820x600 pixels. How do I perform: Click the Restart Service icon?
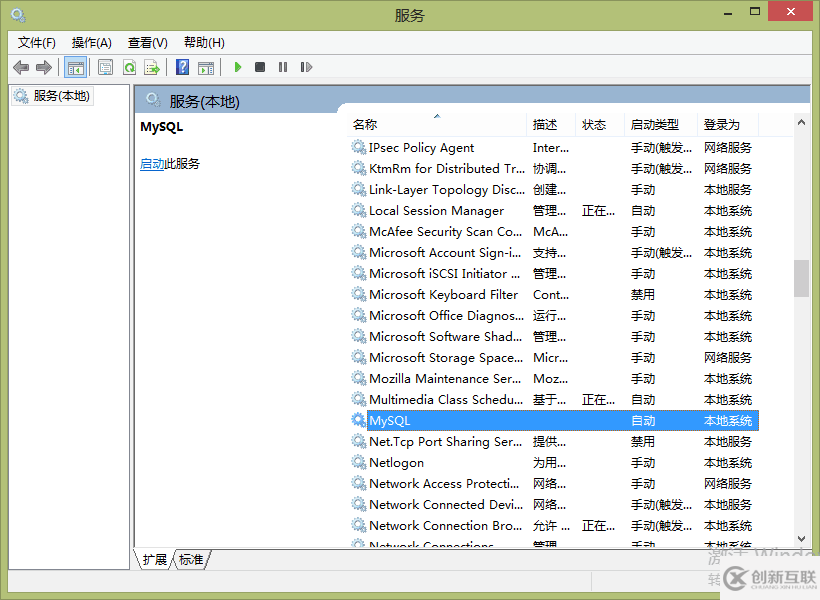[306, 67]
